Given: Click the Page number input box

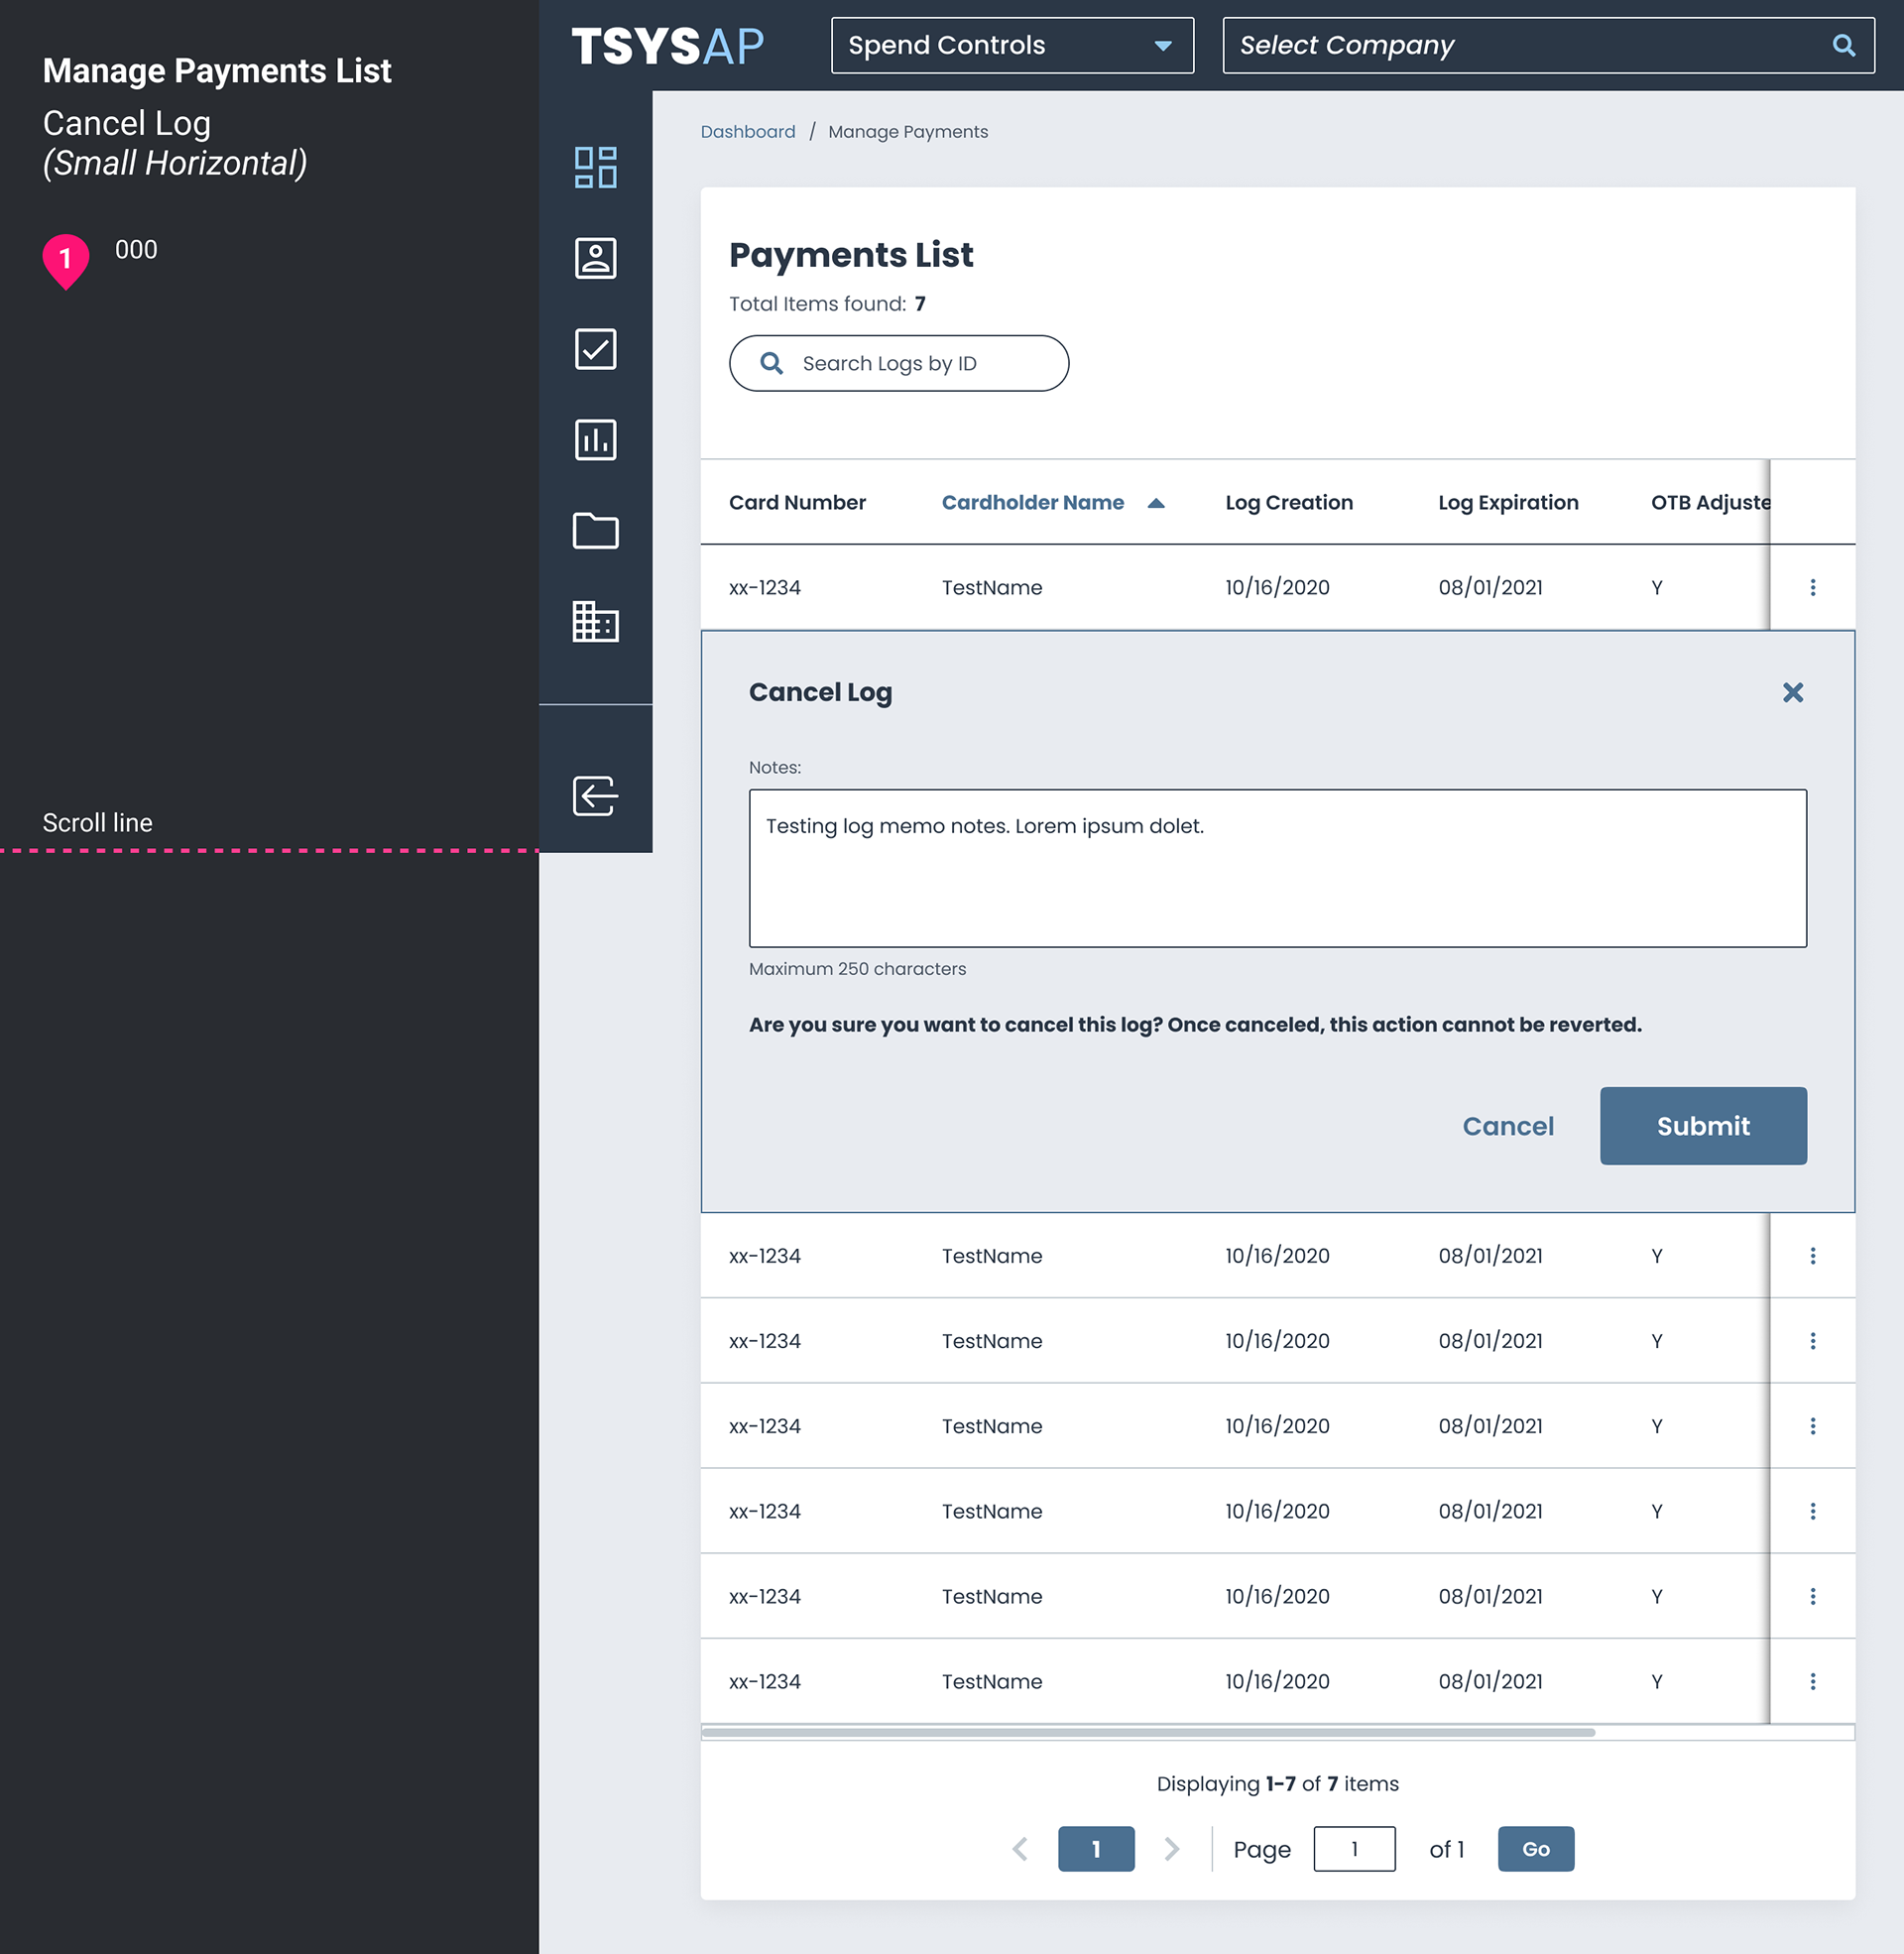Looking at the screenshot, I should [x=1354, y=1849].
